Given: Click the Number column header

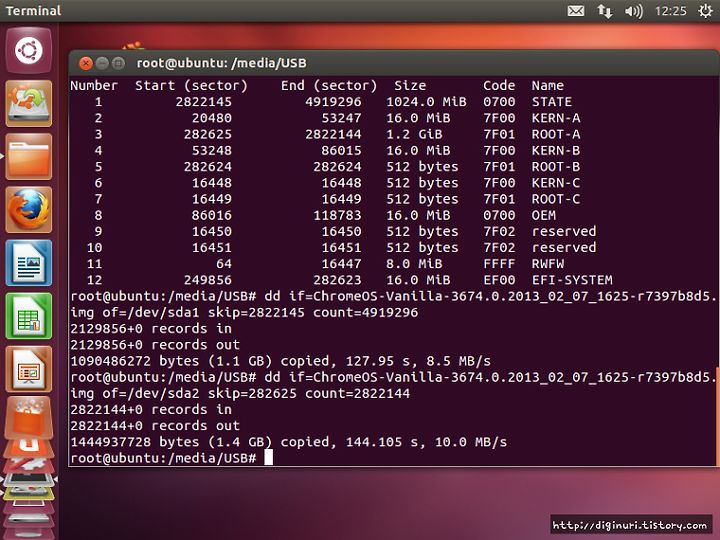Looking at the screenshot, I should (94, 85).
